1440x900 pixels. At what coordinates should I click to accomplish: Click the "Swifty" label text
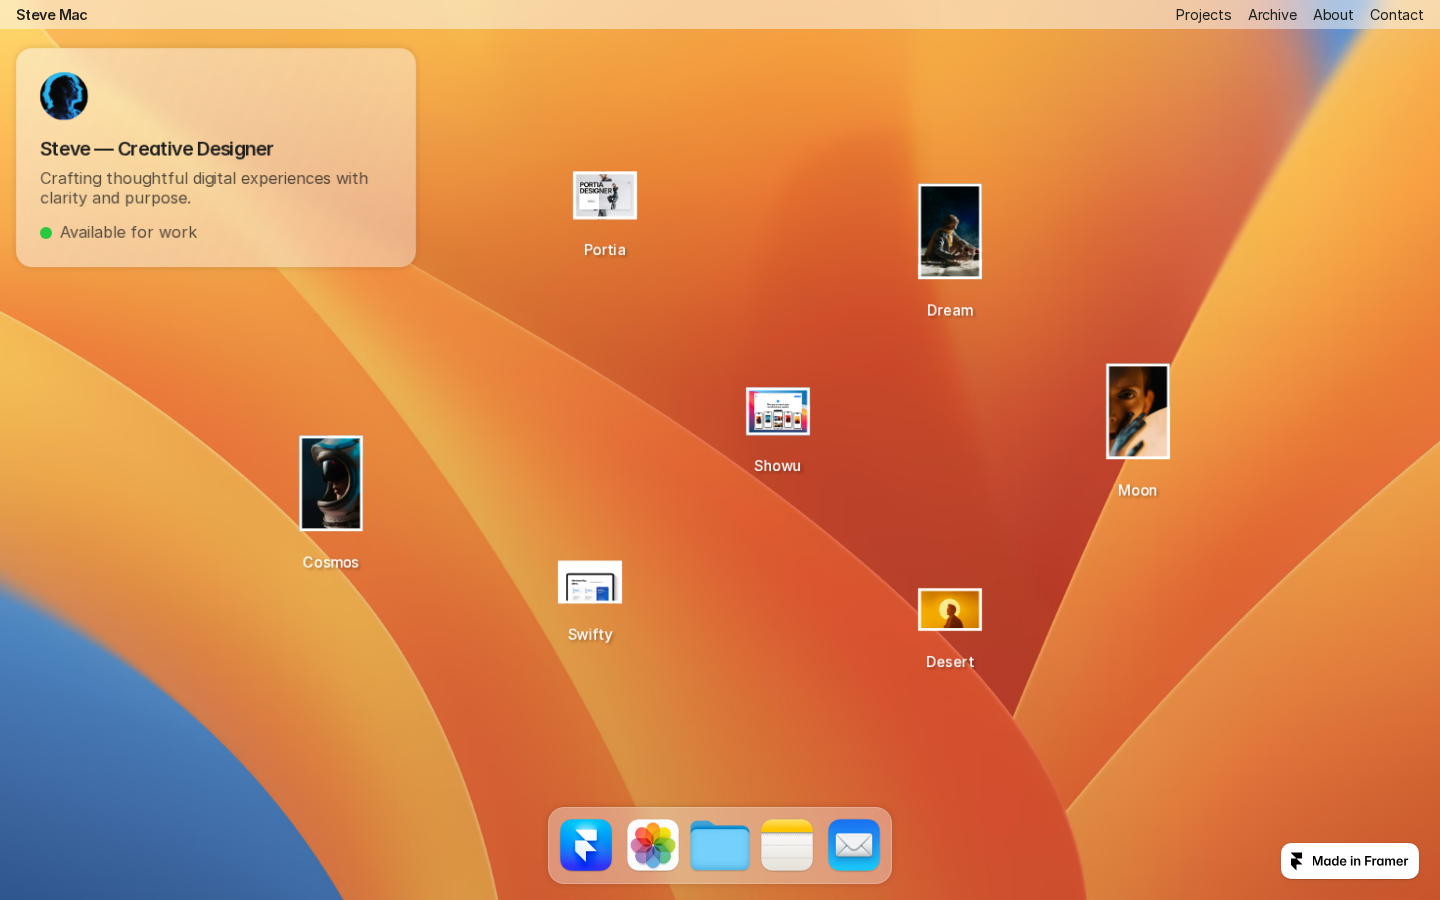[590, 635]
